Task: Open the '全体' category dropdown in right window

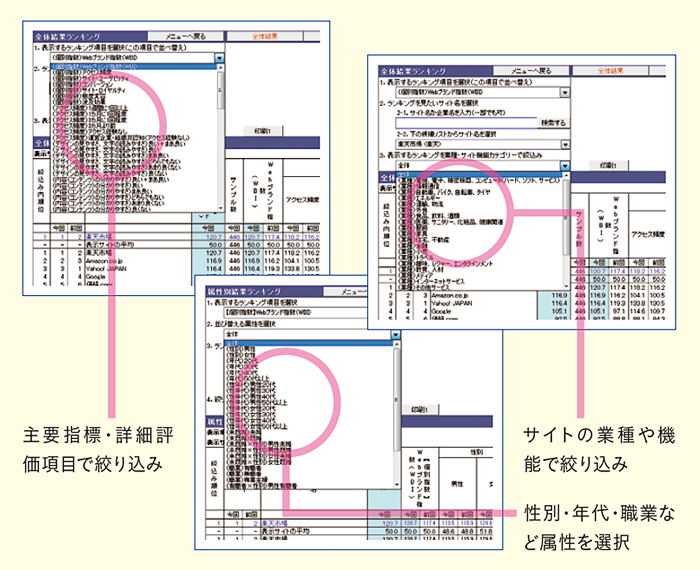Action: pos(565,166)
